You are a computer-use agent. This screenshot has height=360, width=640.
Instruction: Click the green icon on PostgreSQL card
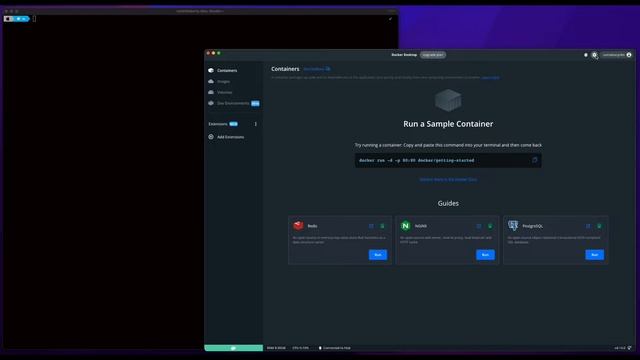coord(600,226)
